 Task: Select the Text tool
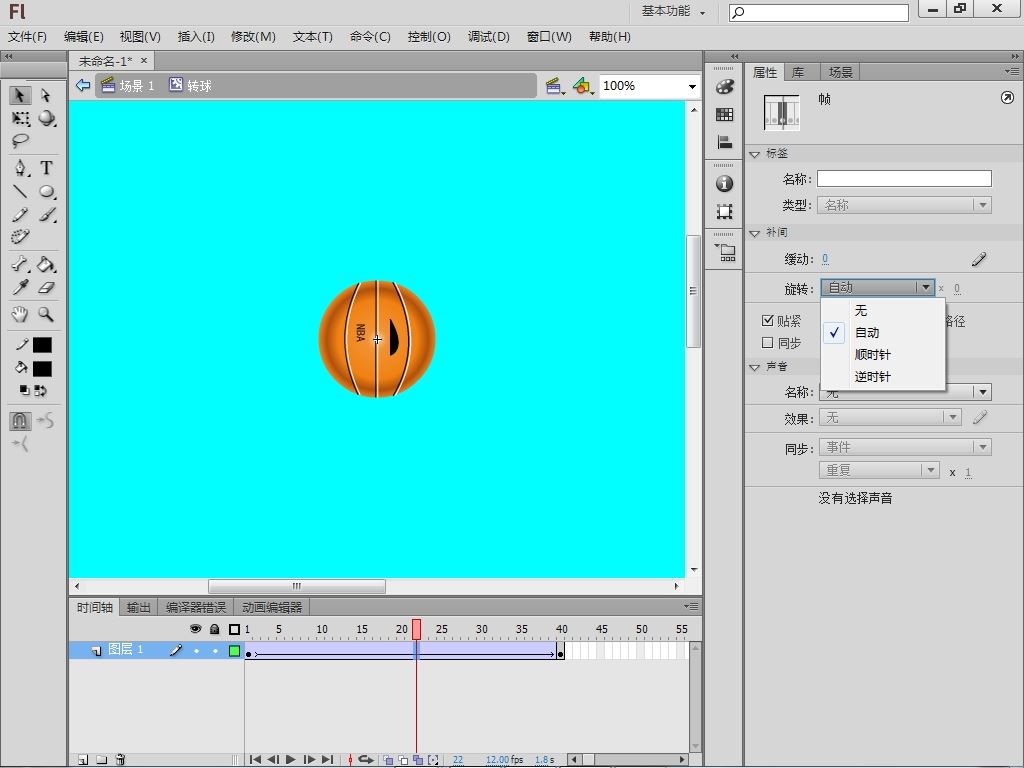click(x=46, y=168)
